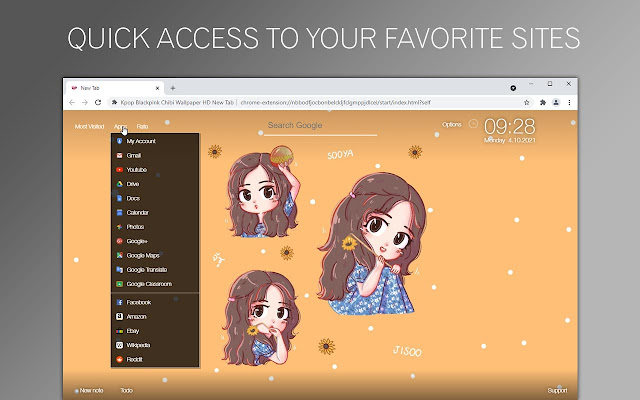
Task: Select Calendar in the Apps list
Action: pos(155,213)
